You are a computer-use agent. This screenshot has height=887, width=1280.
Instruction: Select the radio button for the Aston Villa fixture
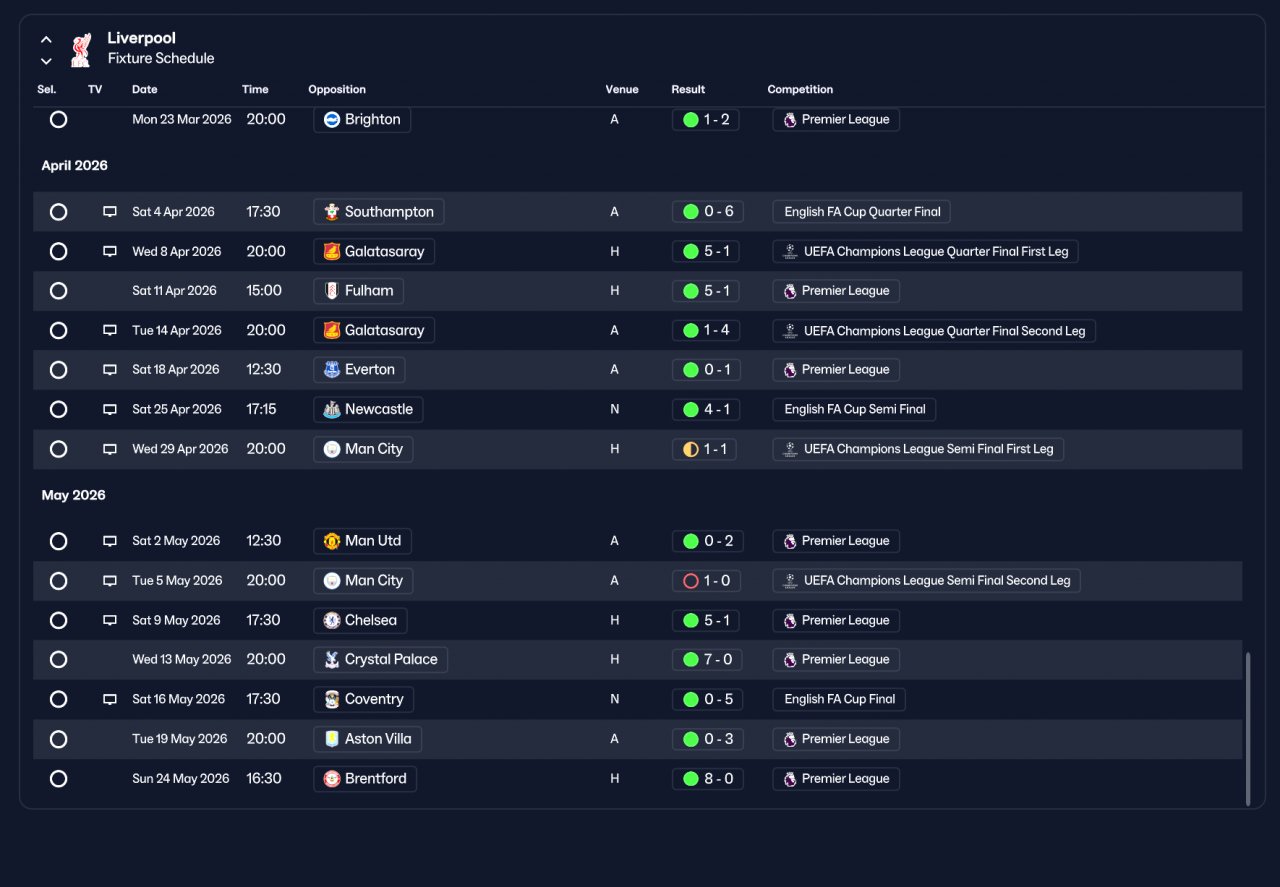click(58, 739)
